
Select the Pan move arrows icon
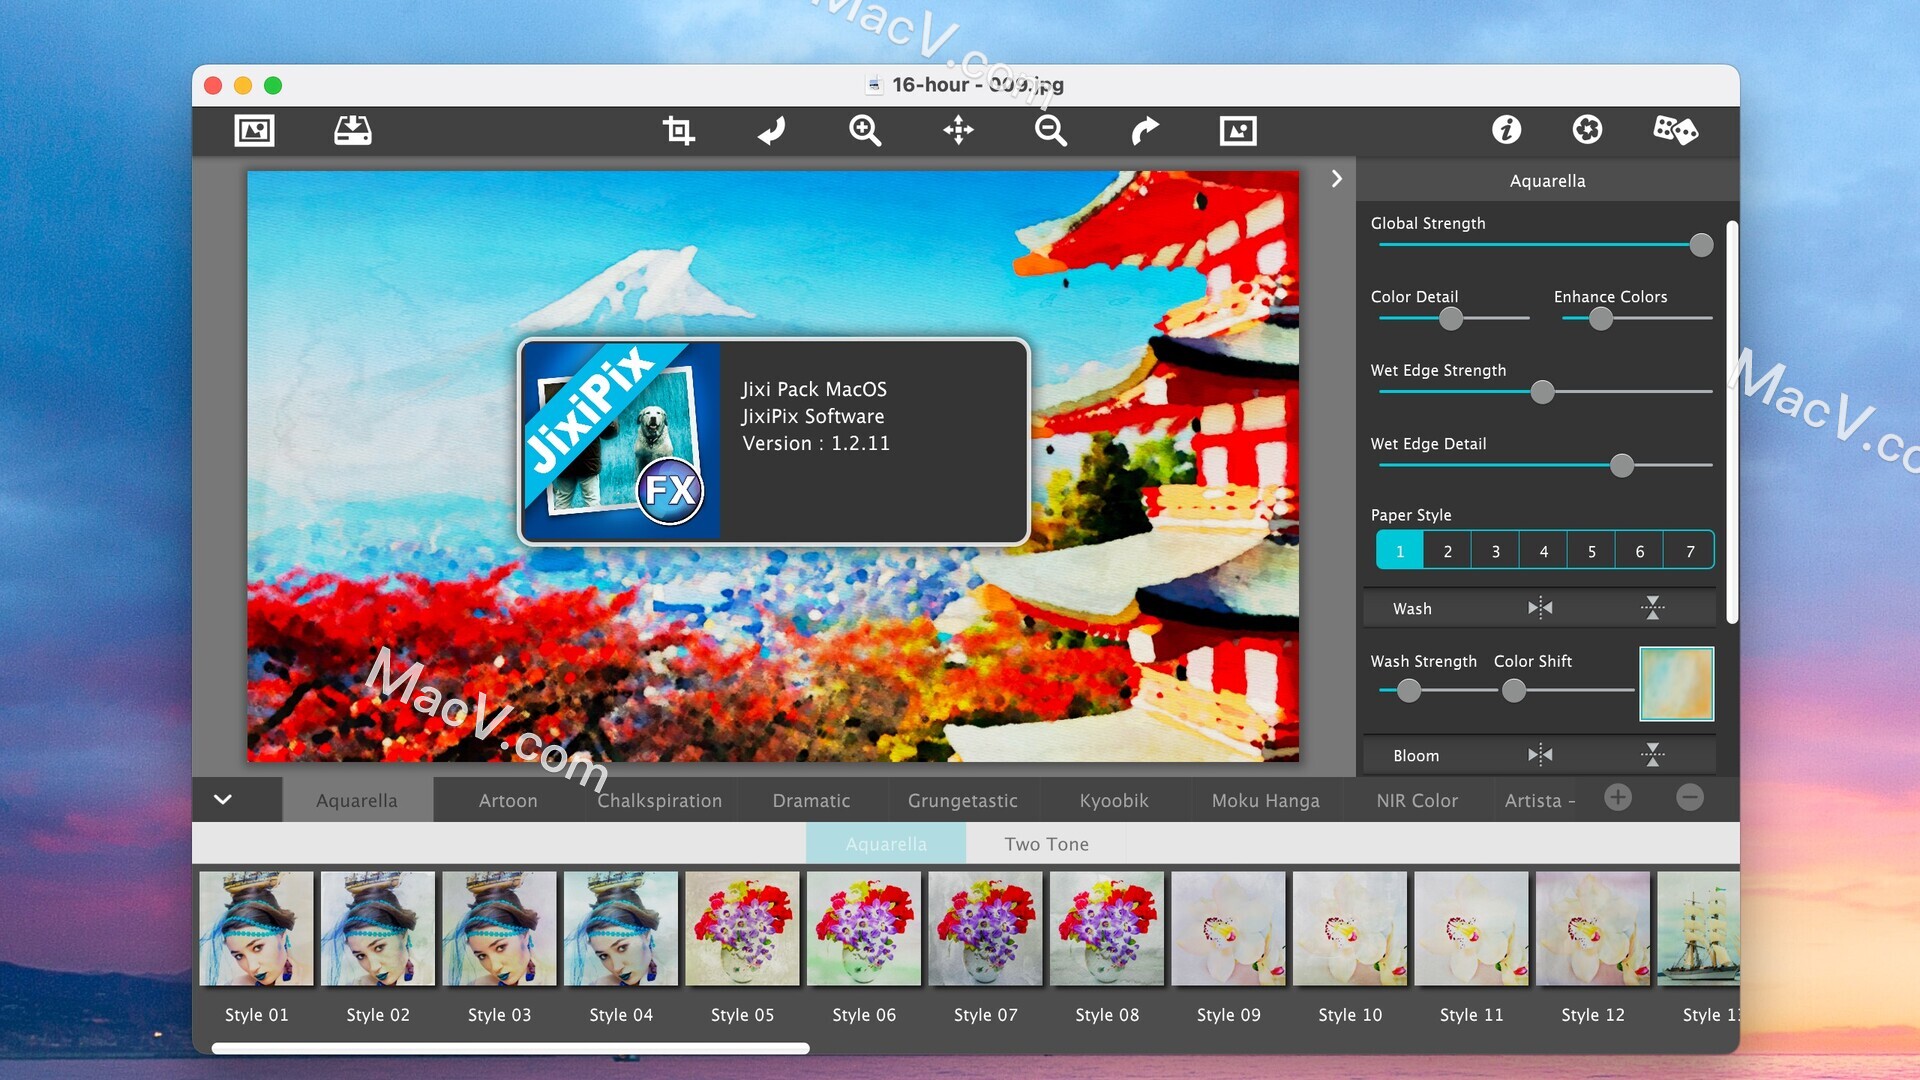(958, 130)
